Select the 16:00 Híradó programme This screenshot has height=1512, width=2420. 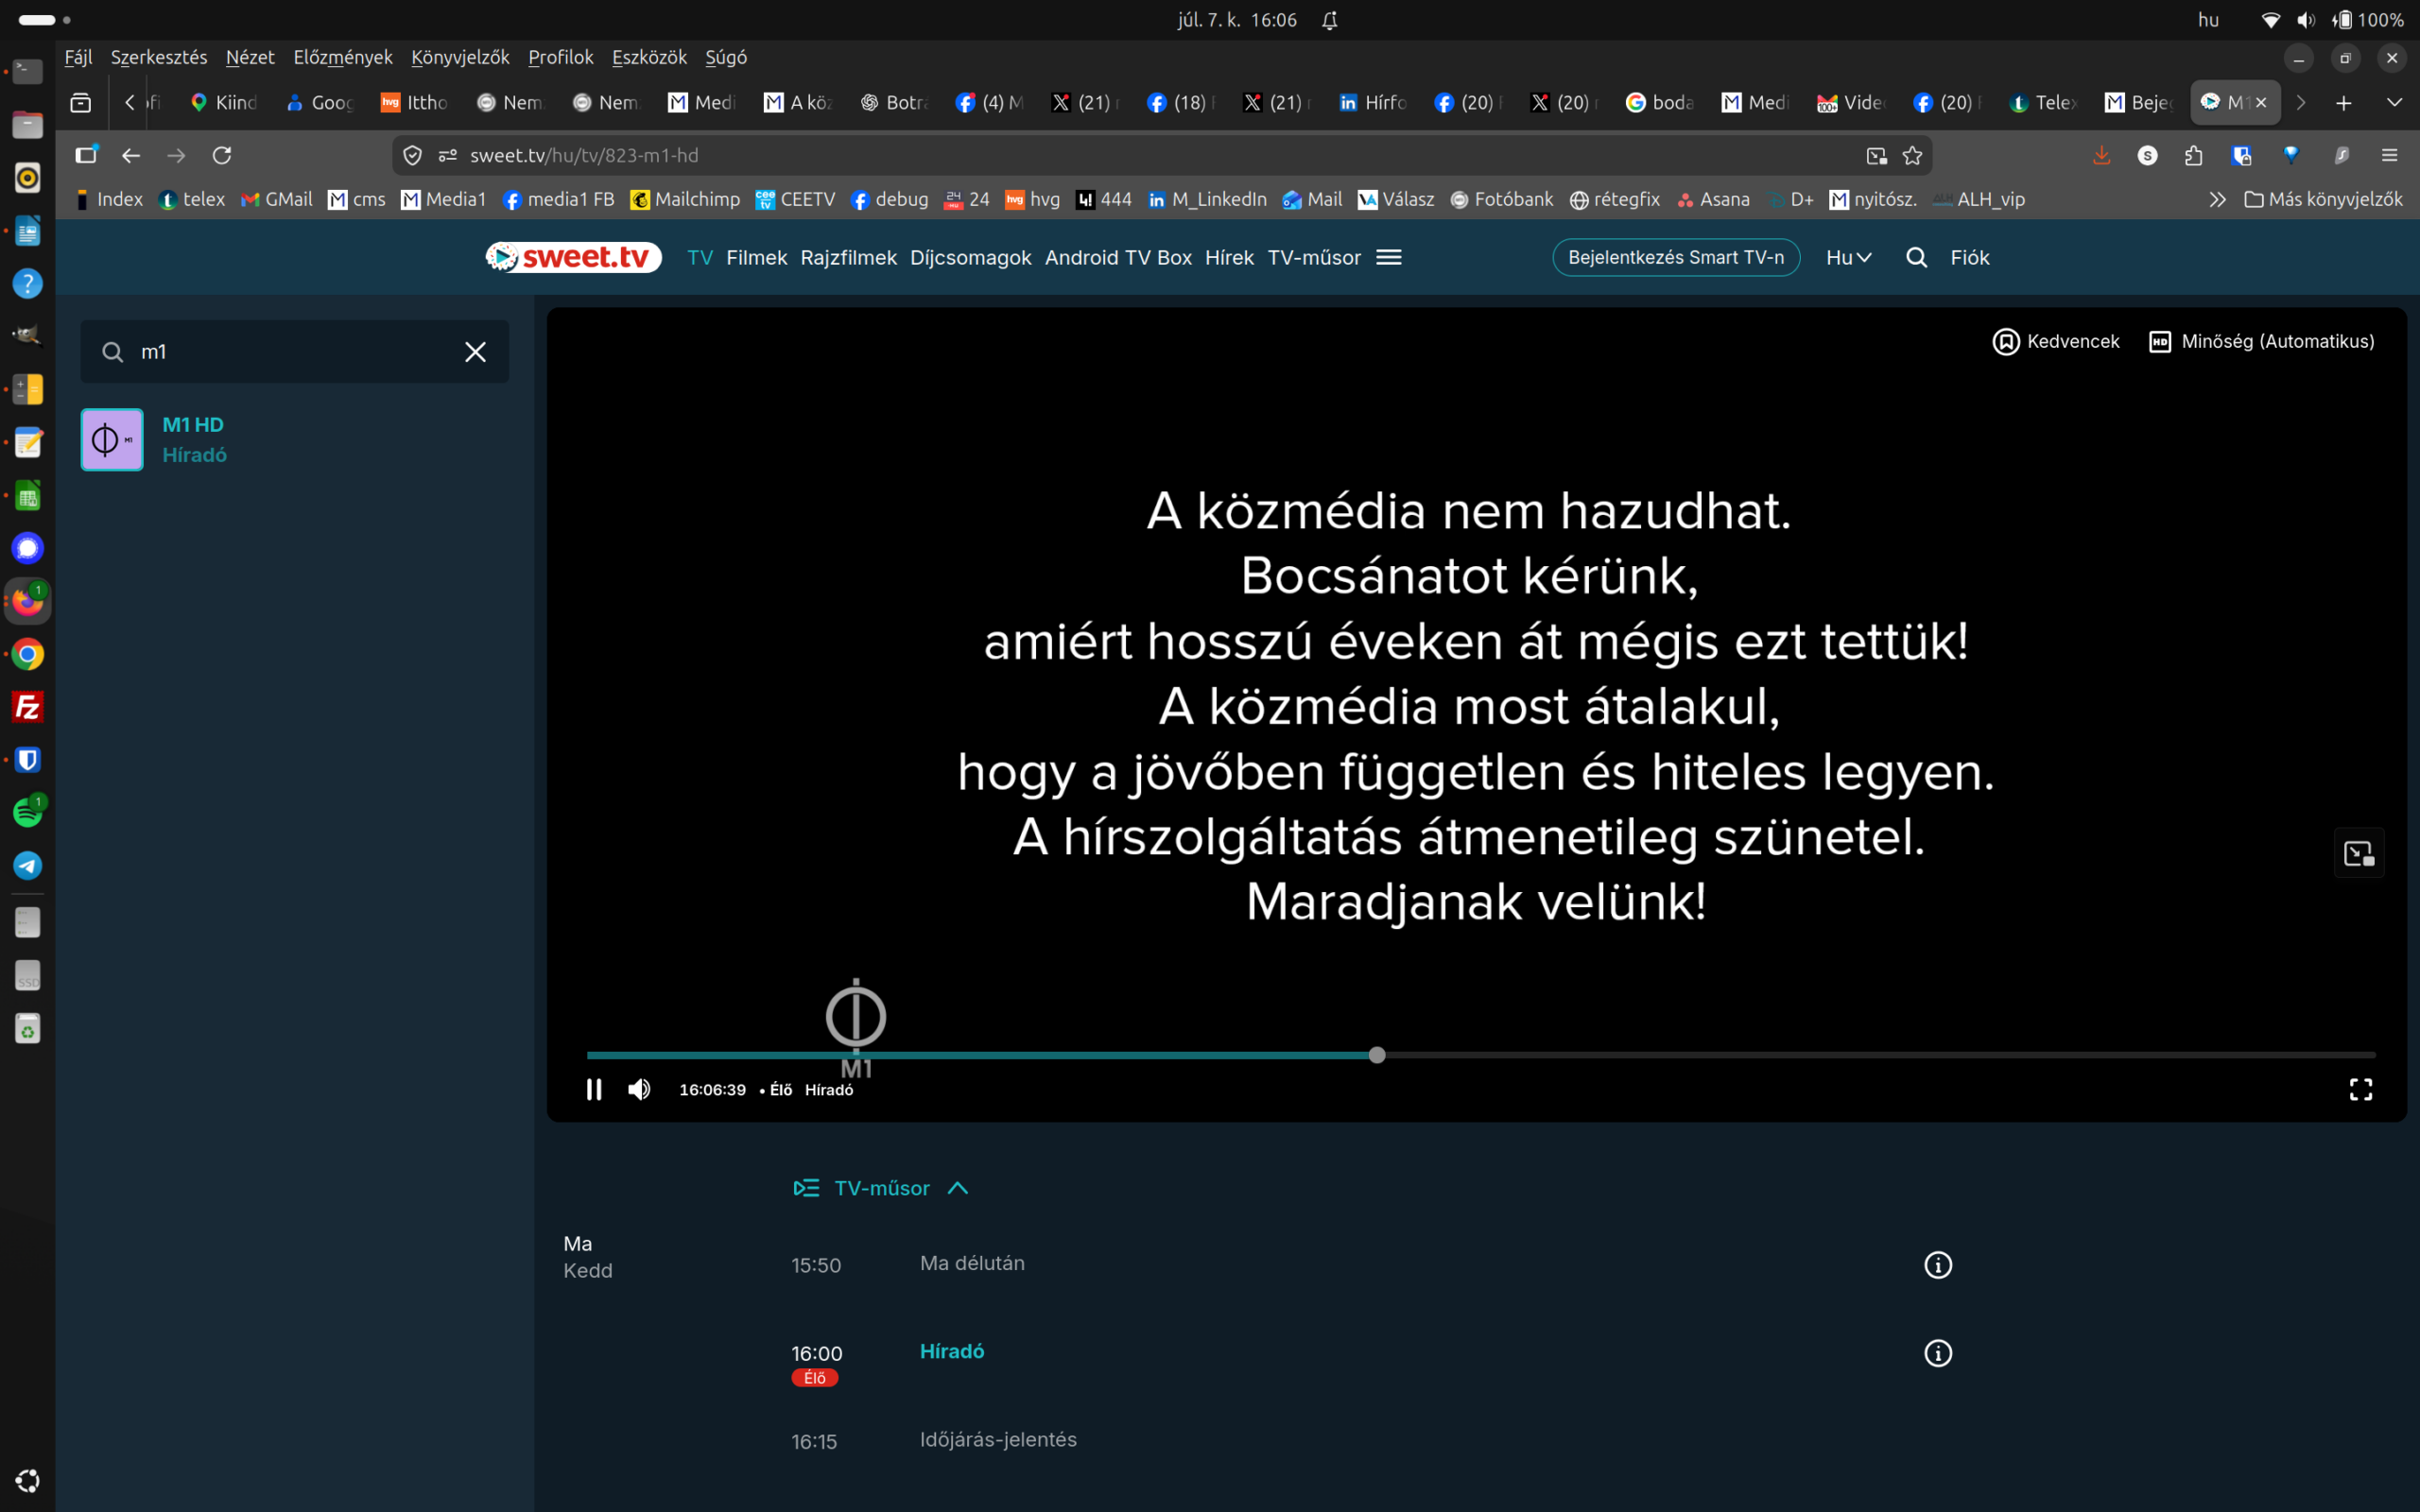coord(951,1352)
